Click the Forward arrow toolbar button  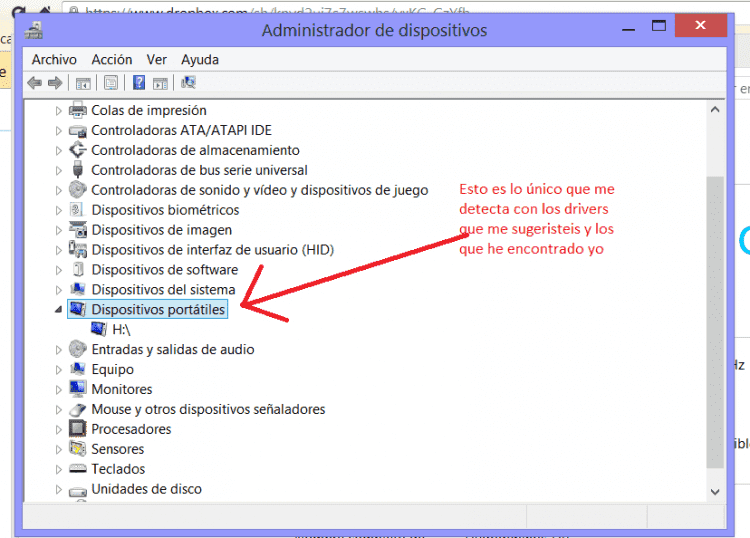55,83
